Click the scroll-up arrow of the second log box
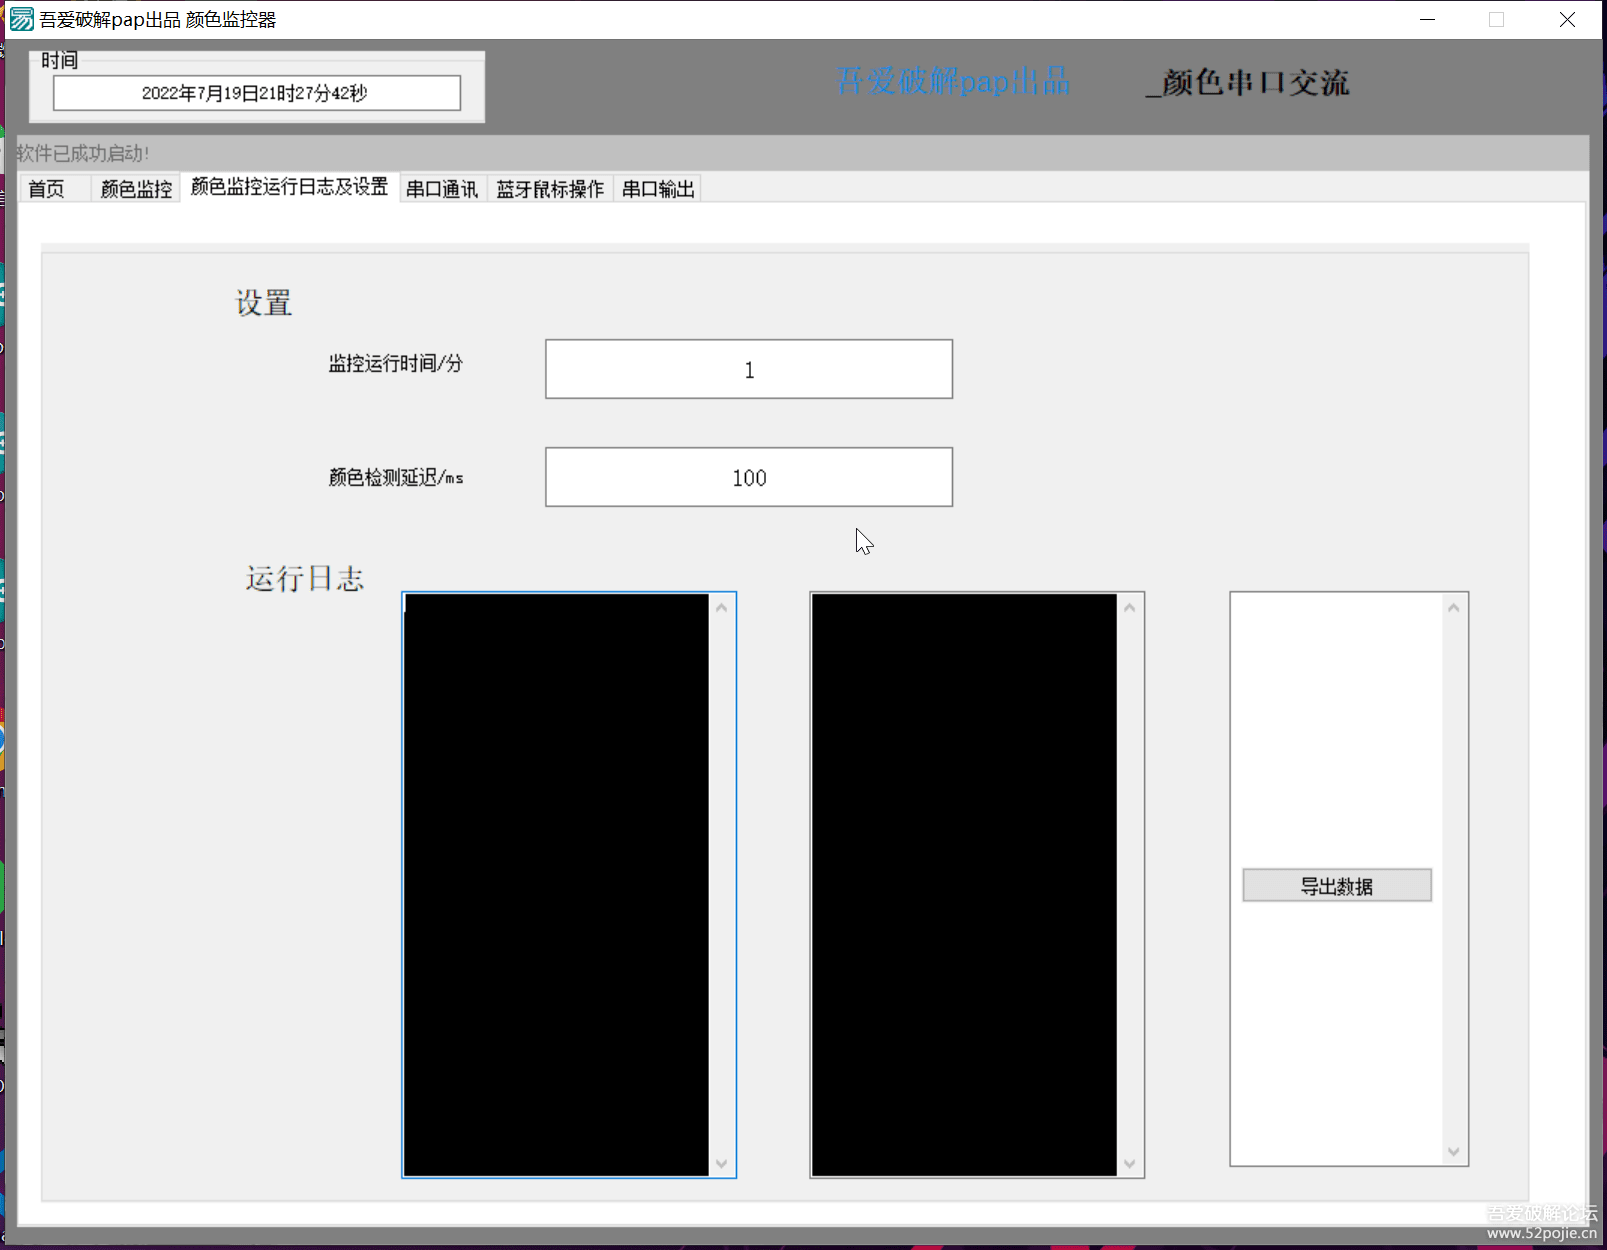1607x1250 pixels. coord(1130,607)
